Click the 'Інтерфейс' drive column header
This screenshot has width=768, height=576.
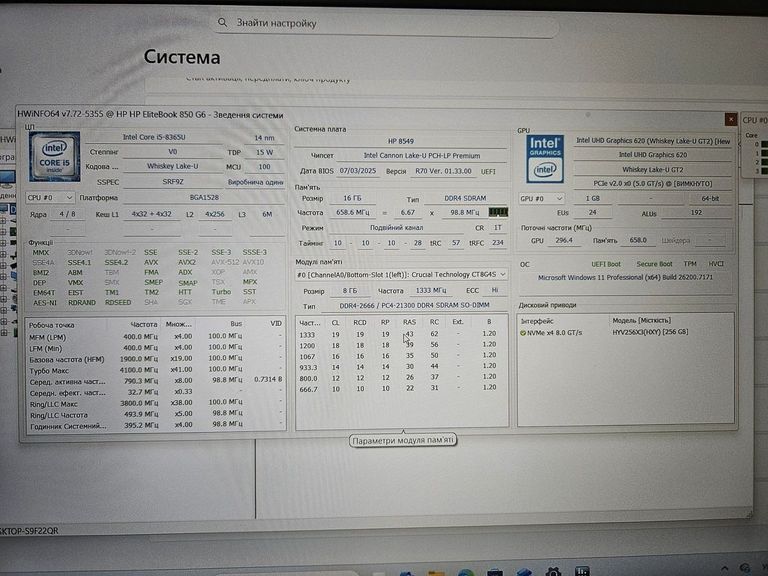[537, 320]
